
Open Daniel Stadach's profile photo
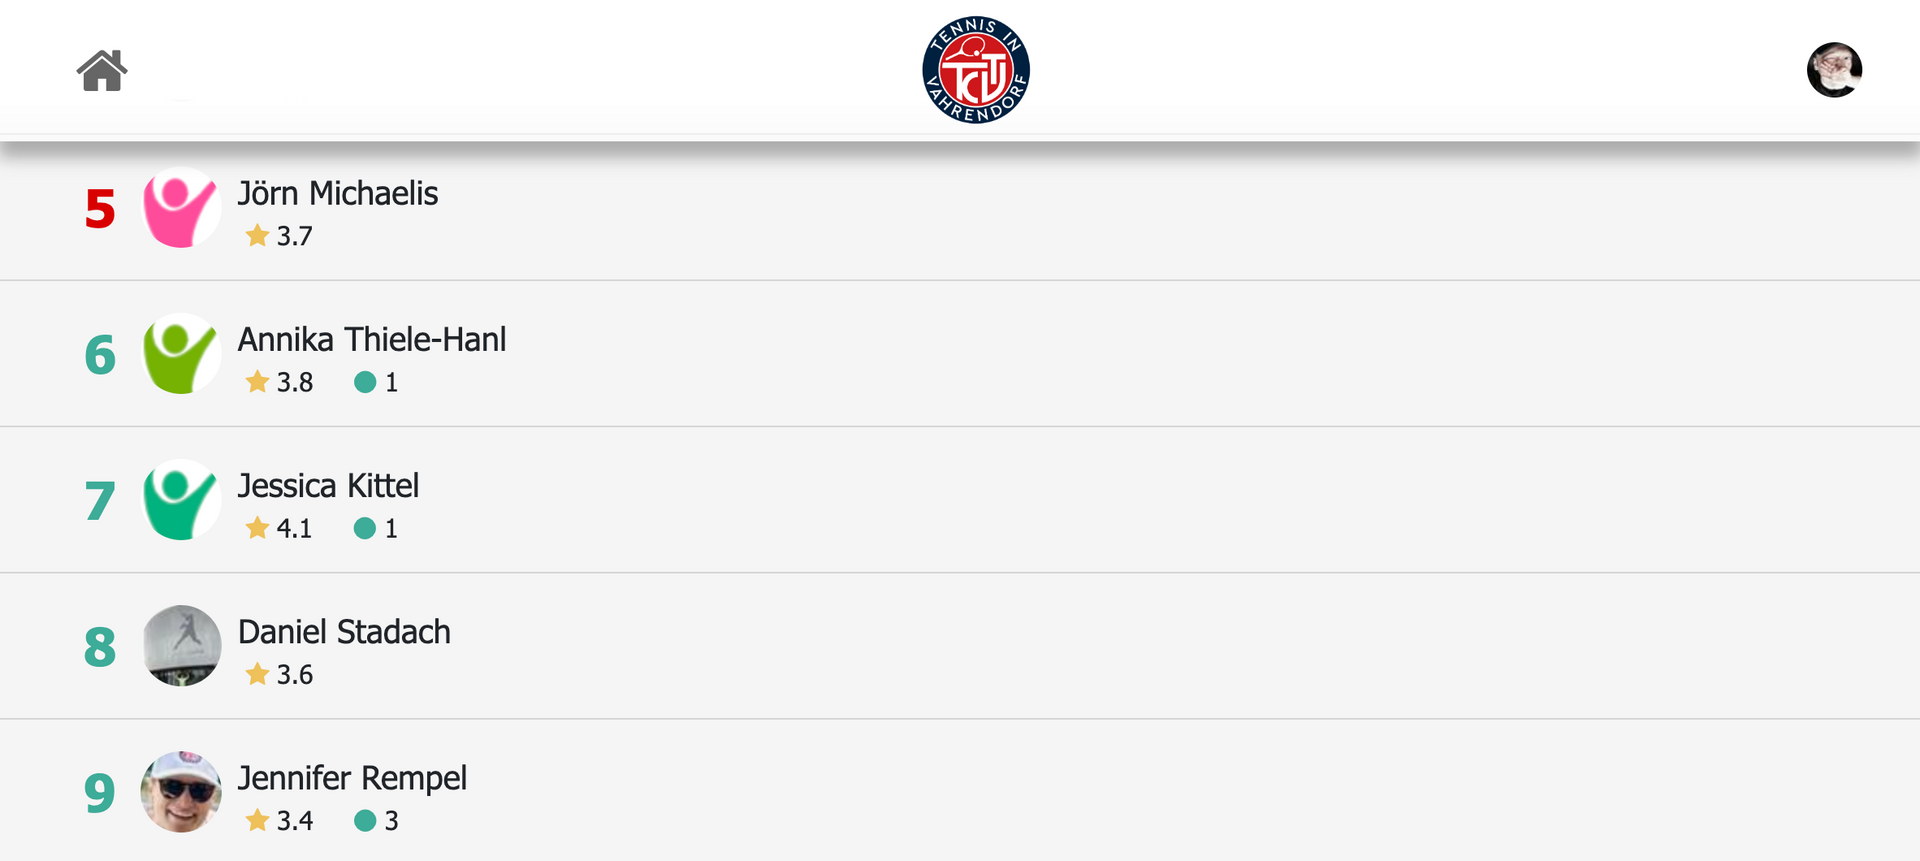[182, 646]
